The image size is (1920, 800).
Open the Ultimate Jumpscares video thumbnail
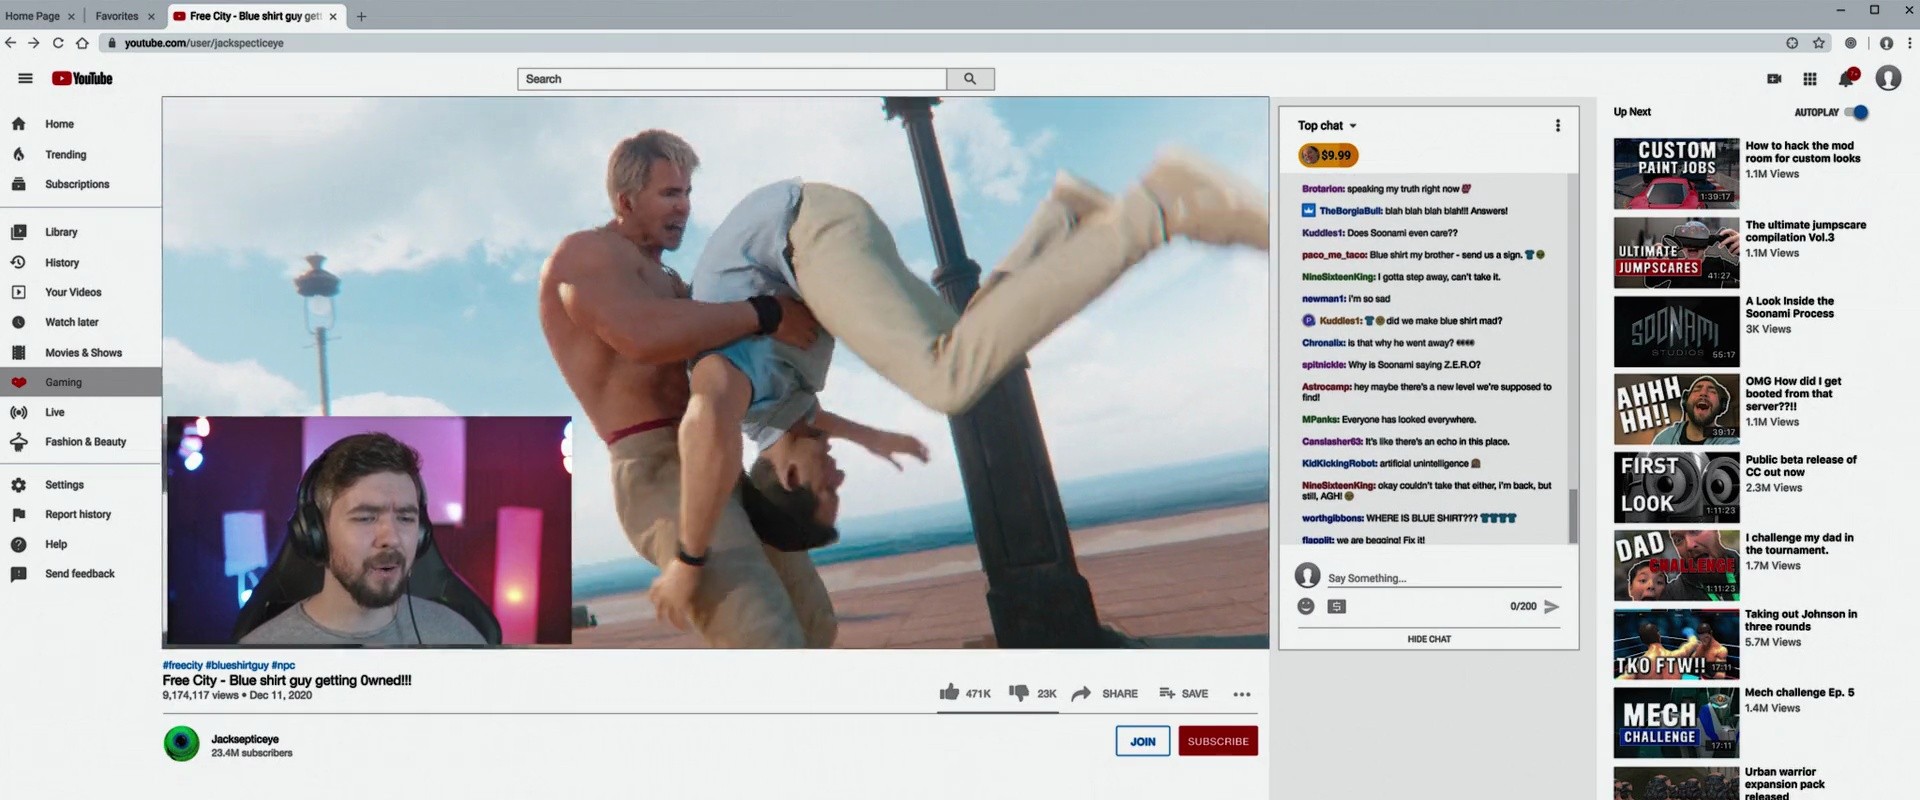(x=1676, y=252)
